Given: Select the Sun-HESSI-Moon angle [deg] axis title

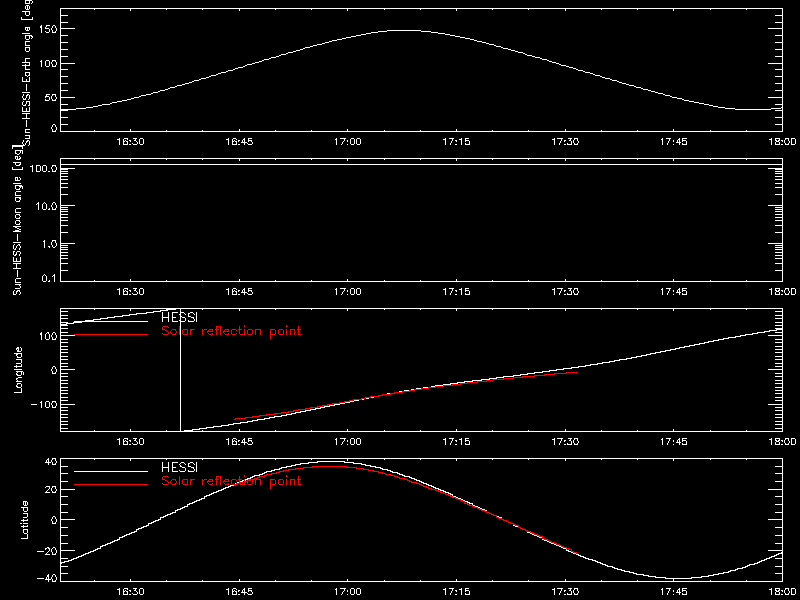Looking at the screenshot, I should tap(18, 220).
